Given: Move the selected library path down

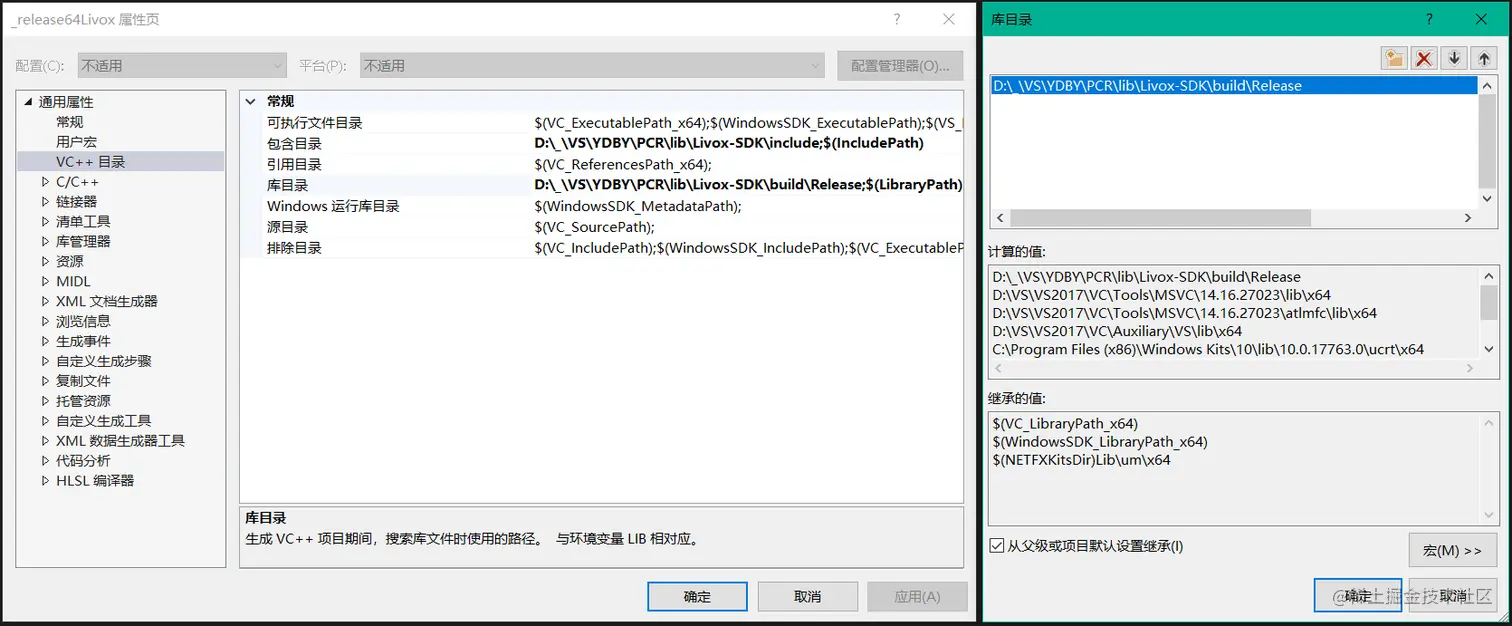Looking at the screenshot, I should pyautogui.click(x=1453, y=57).
